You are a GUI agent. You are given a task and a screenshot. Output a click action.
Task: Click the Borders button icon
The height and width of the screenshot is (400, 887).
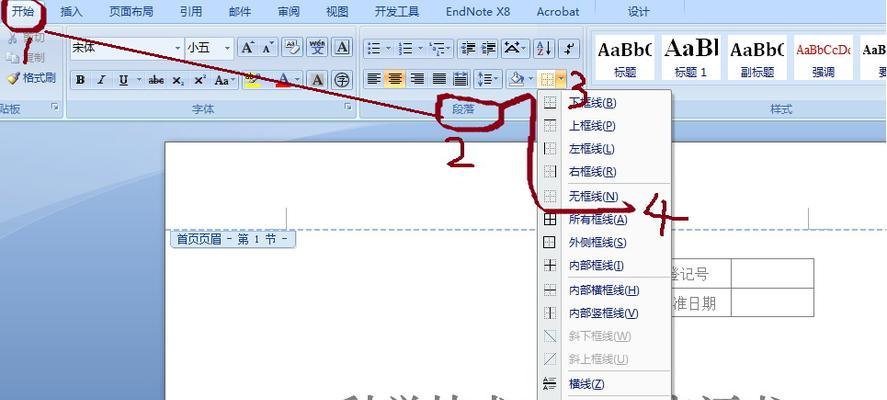546,79
